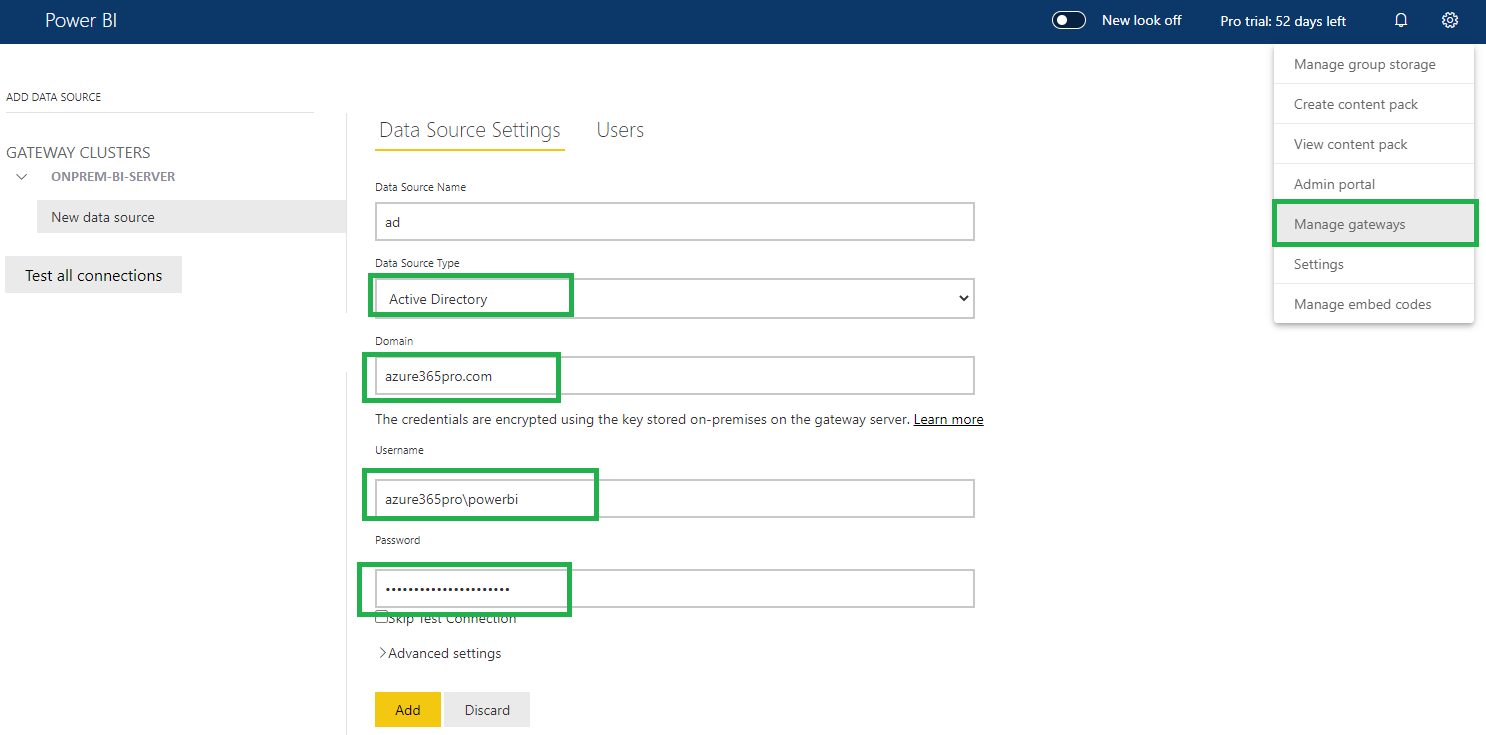Click in the Domain input field
Screen dimensions: 1486x735
(x=674, y=376)
